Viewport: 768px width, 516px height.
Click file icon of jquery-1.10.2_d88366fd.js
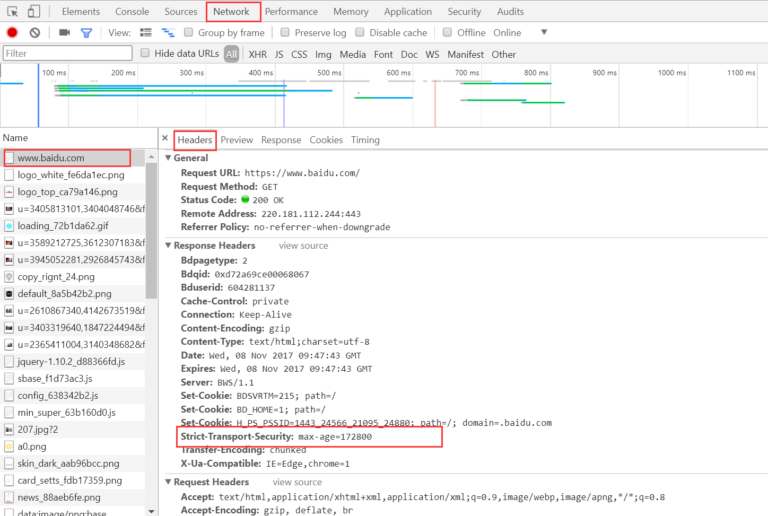click(x=9, y=362)
